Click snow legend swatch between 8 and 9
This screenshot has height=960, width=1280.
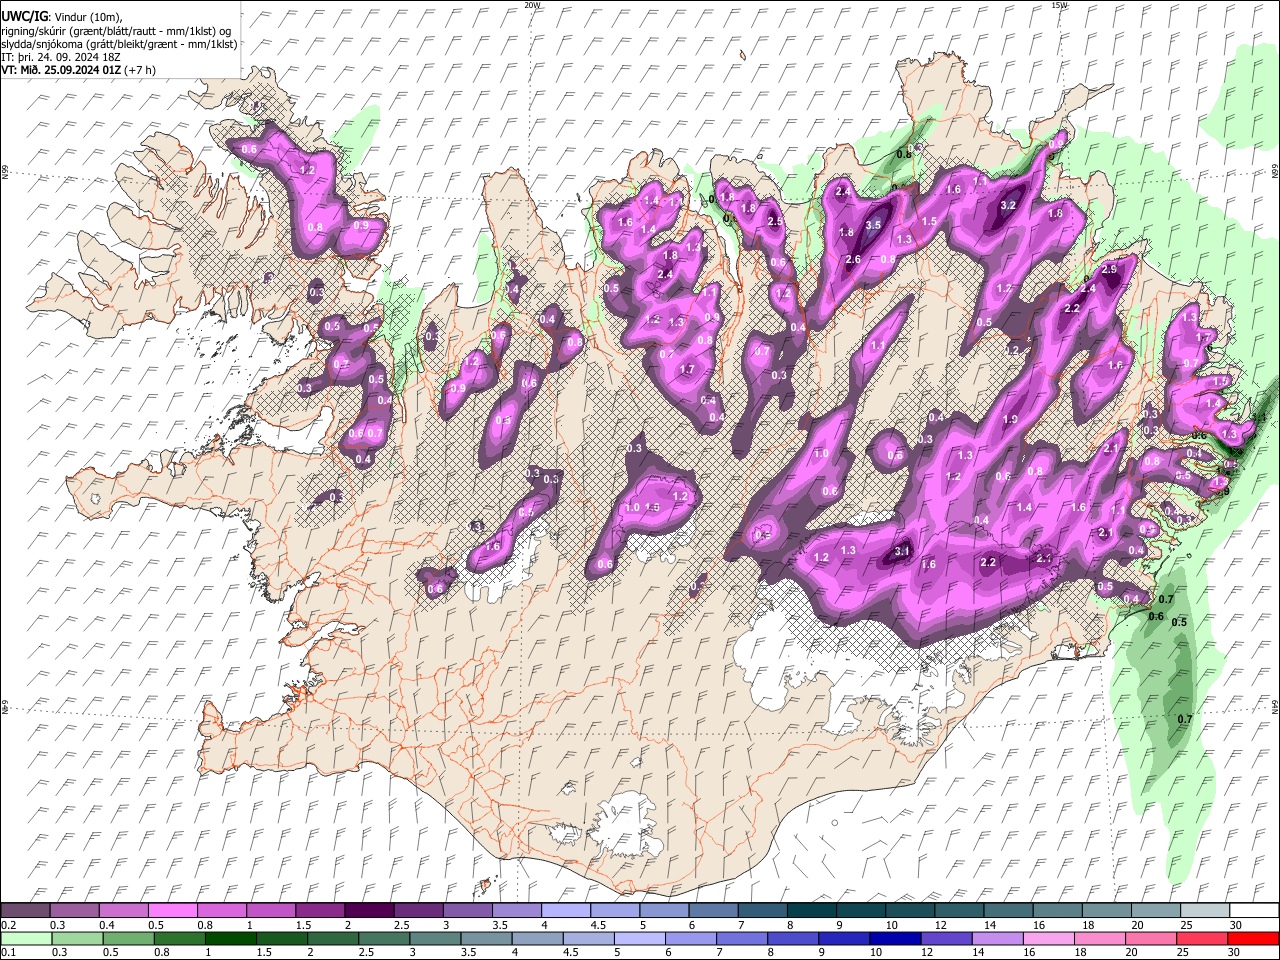pyautogui.click(x=812, y=910)
